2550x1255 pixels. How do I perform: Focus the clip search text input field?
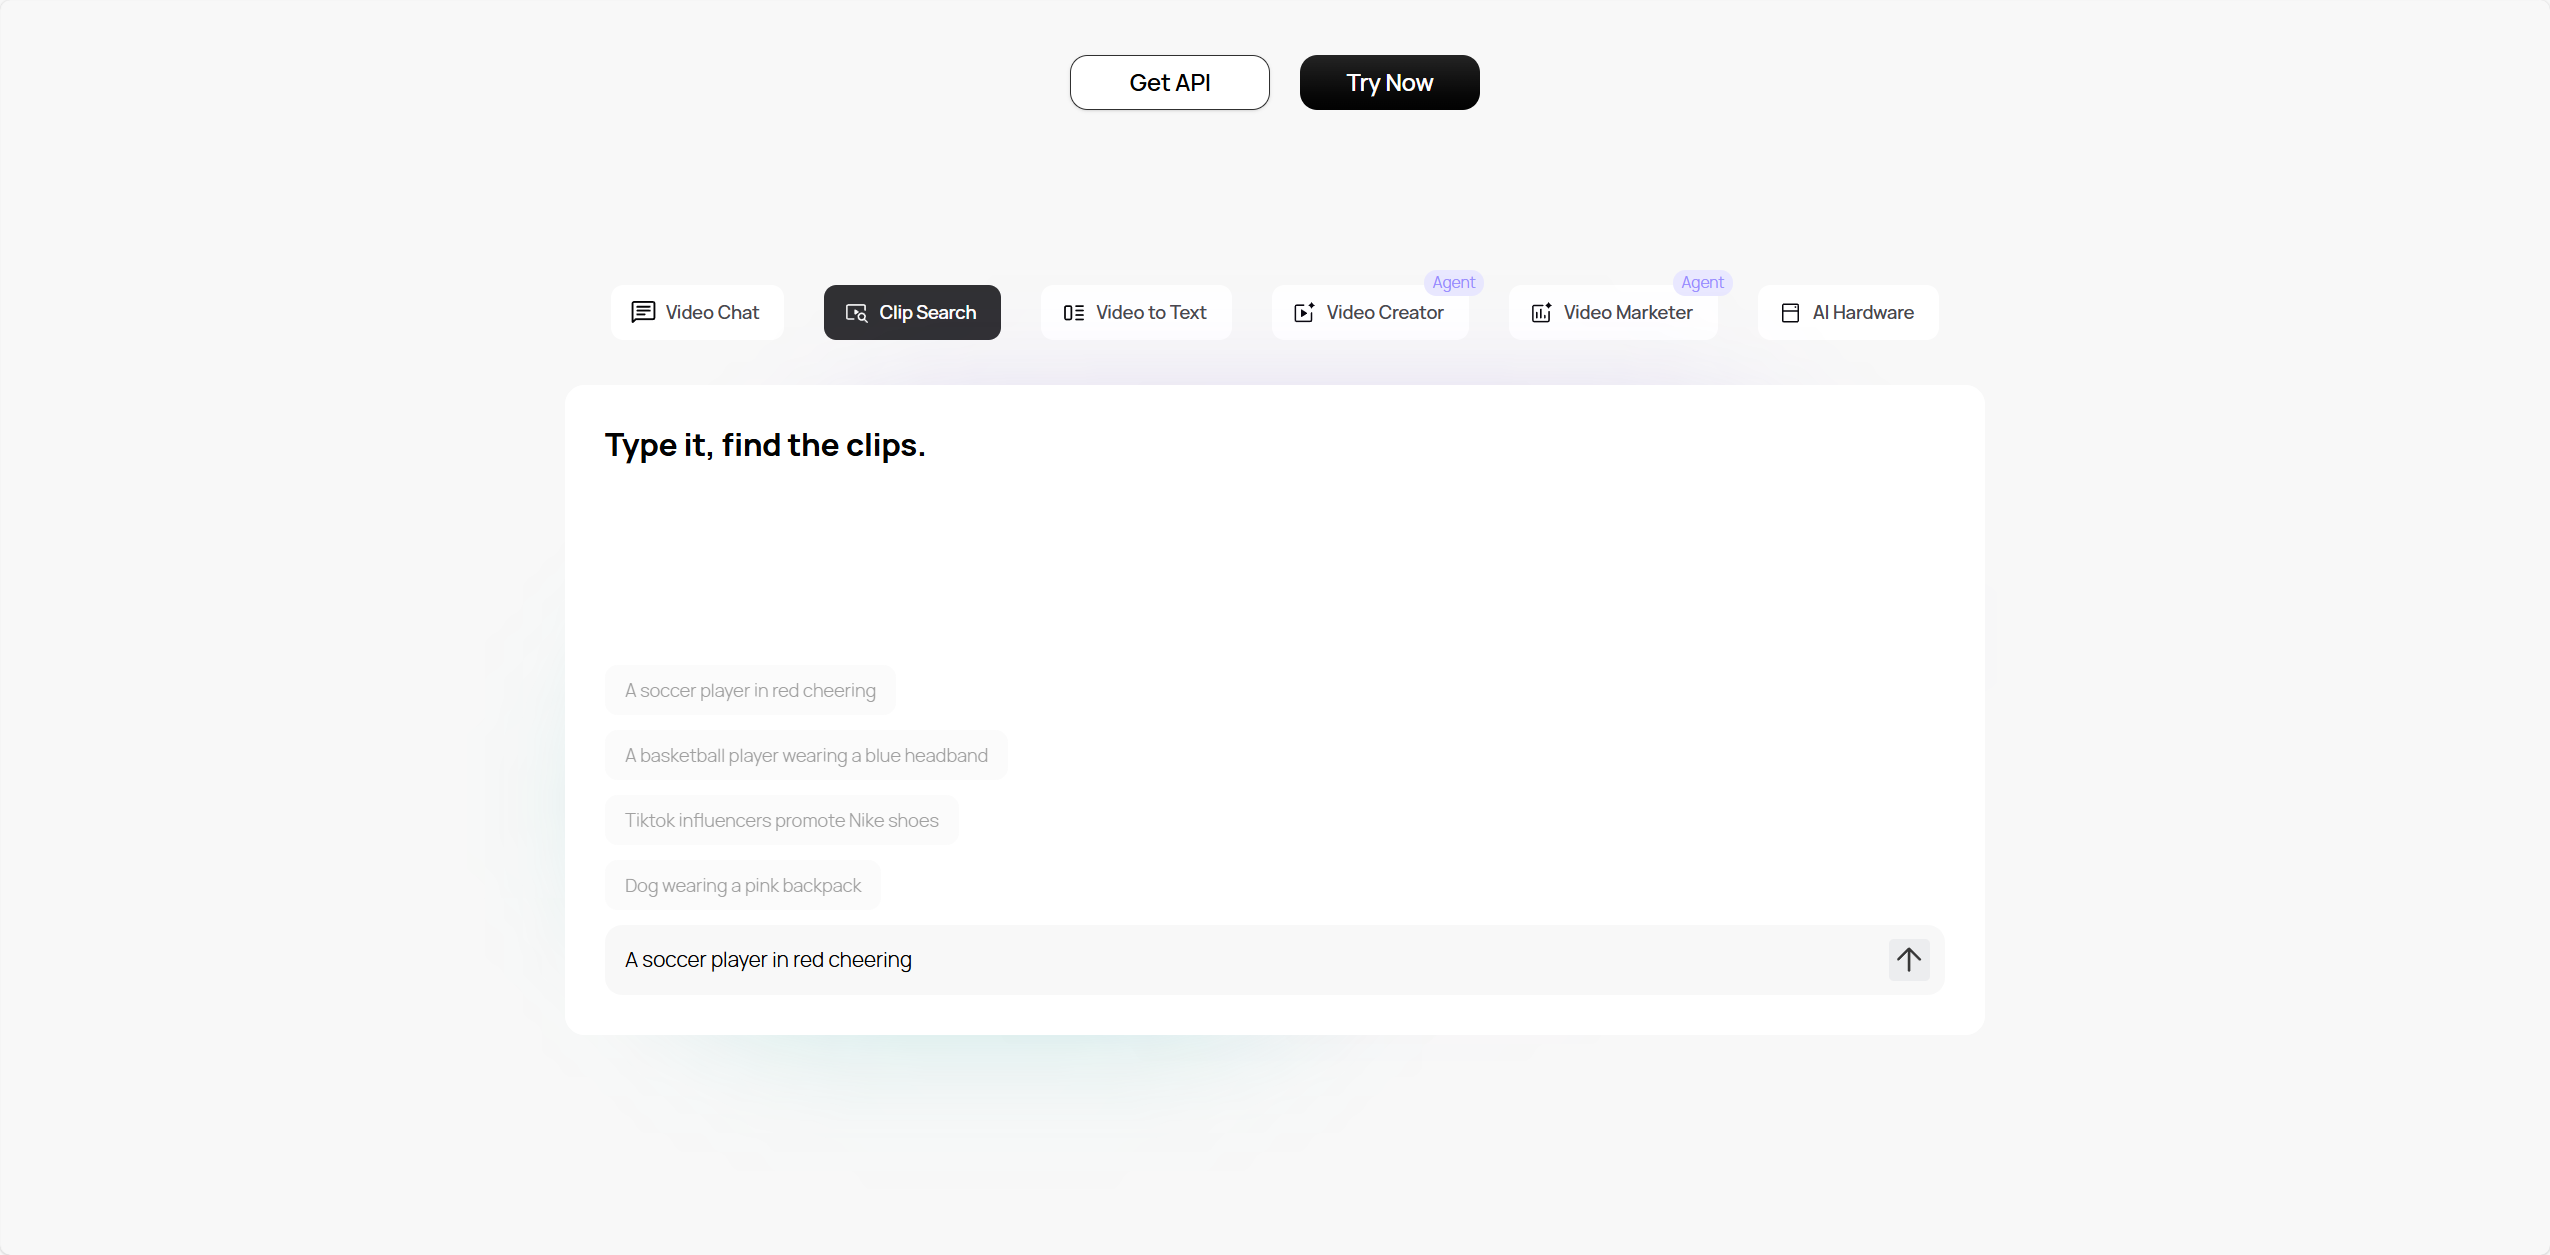tap(1245, 960)
